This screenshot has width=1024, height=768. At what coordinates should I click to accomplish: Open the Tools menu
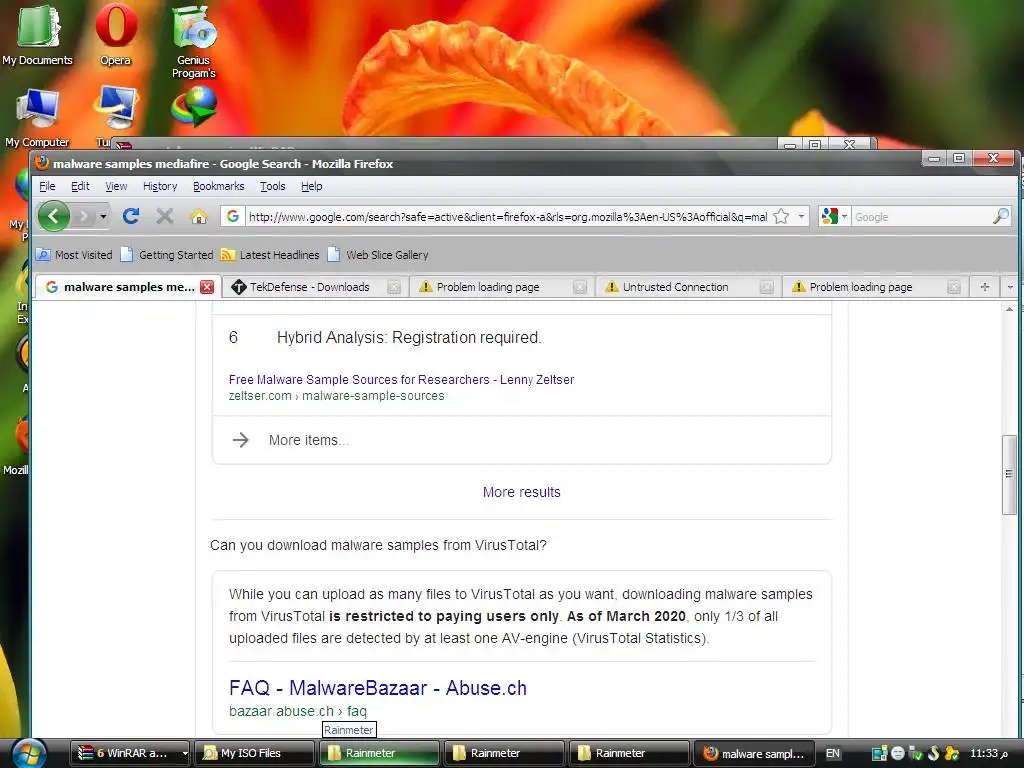[272, 186]
